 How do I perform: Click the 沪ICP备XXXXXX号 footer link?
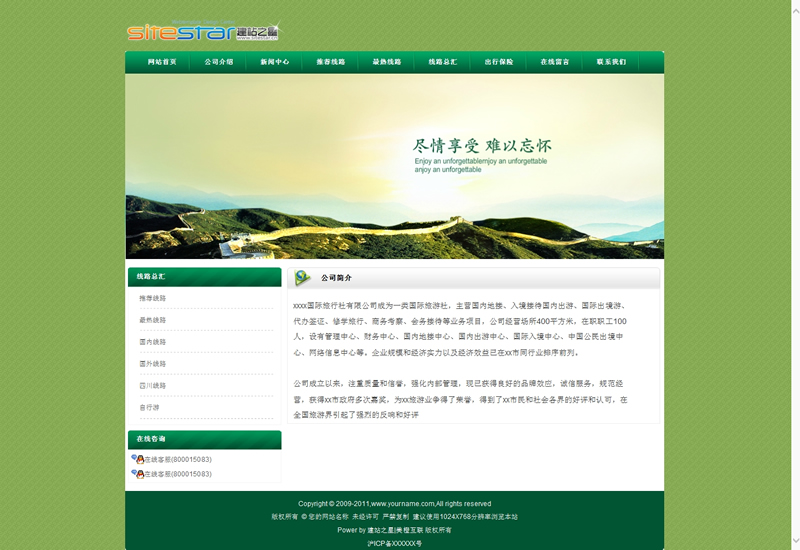394,543
